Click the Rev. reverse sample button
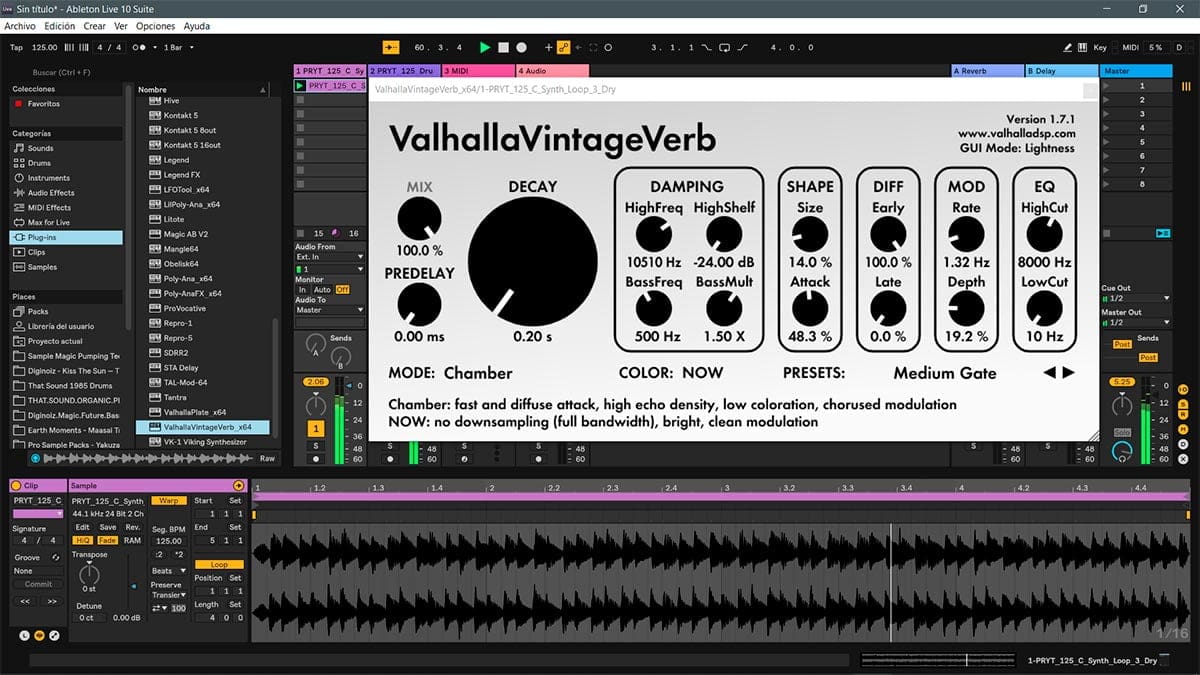 click(x=133, y=527)
